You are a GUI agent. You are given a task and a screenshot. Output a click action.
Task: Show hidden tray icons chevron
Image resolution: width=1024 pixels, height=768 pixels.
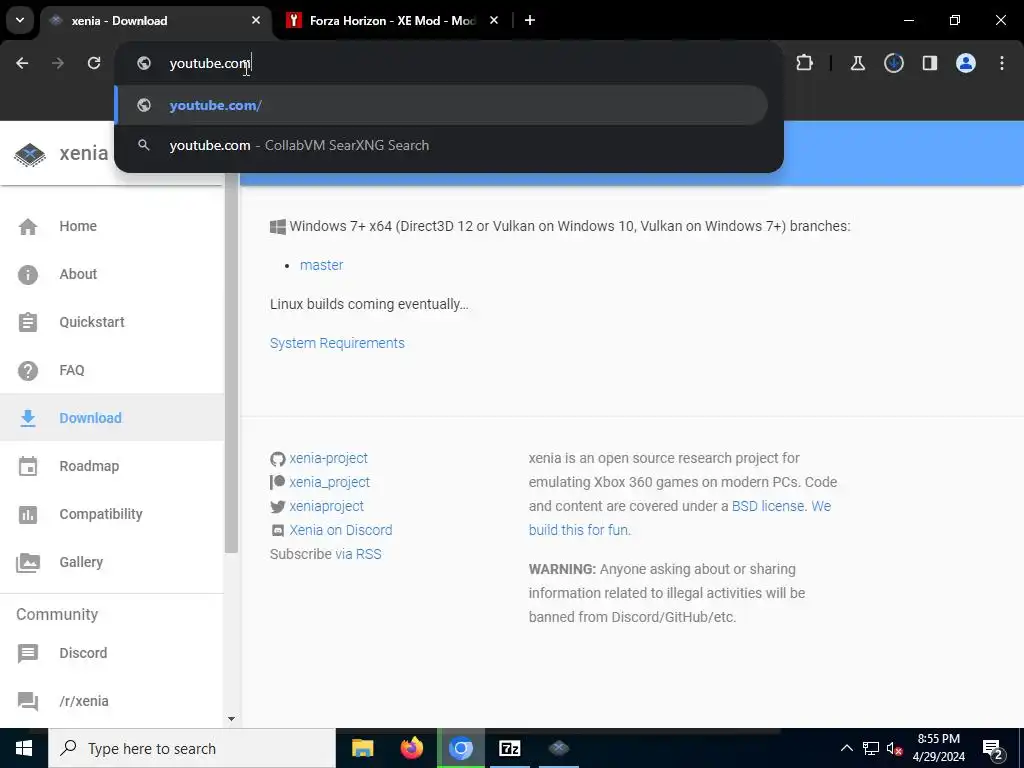846,748
